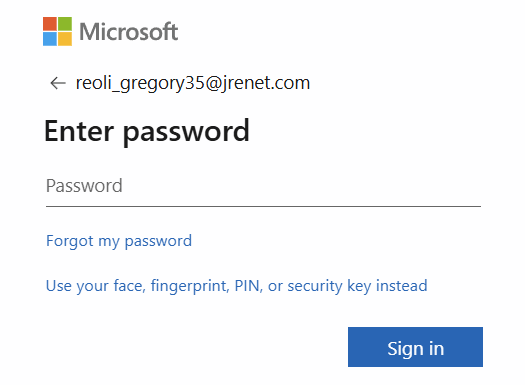Click the Enter password heading
The height and width of the screenshot is (385, 525).
(x=147, y=132)
